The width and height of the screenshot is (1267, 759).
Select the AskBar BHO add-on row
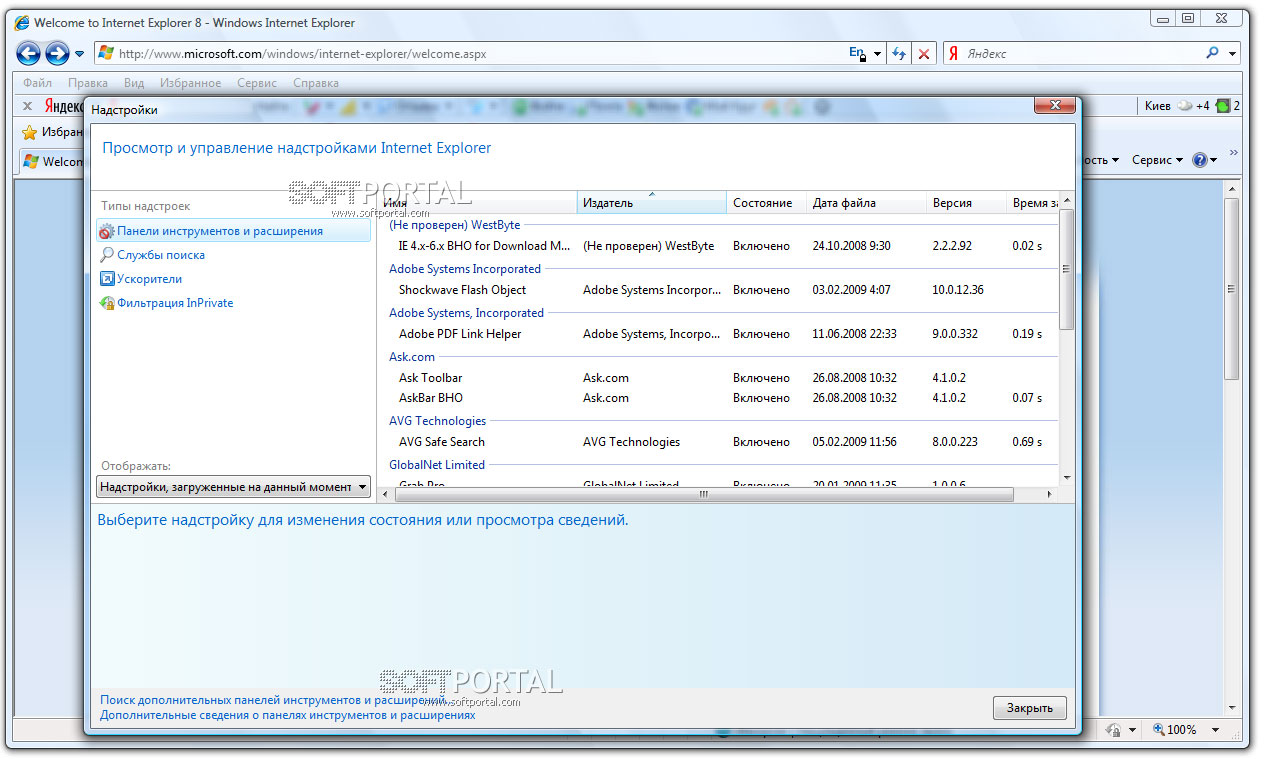point(717,398)
